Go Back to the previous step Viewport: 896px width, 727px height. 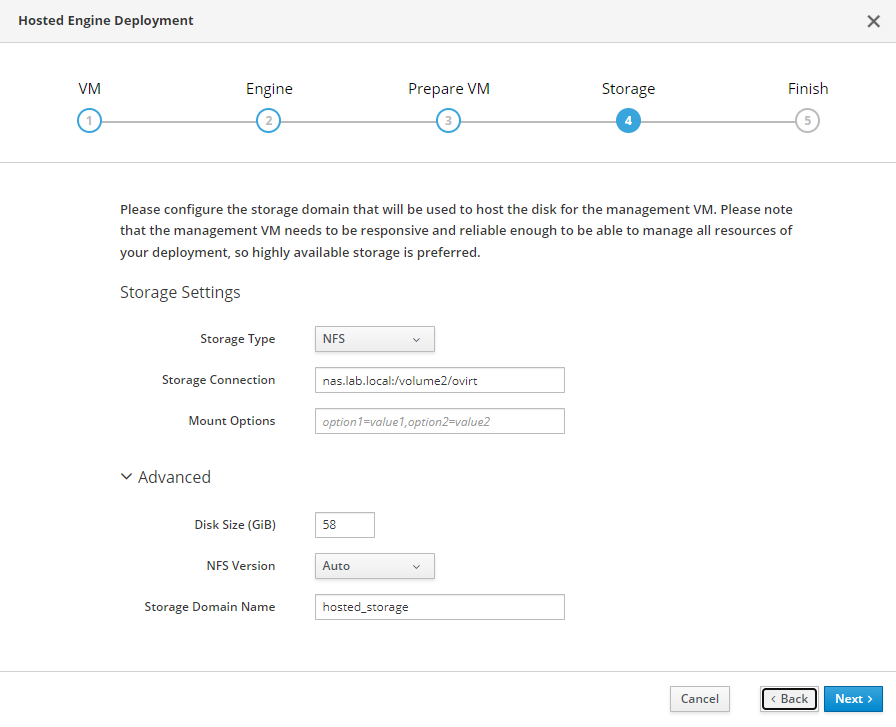coord(789,699)
